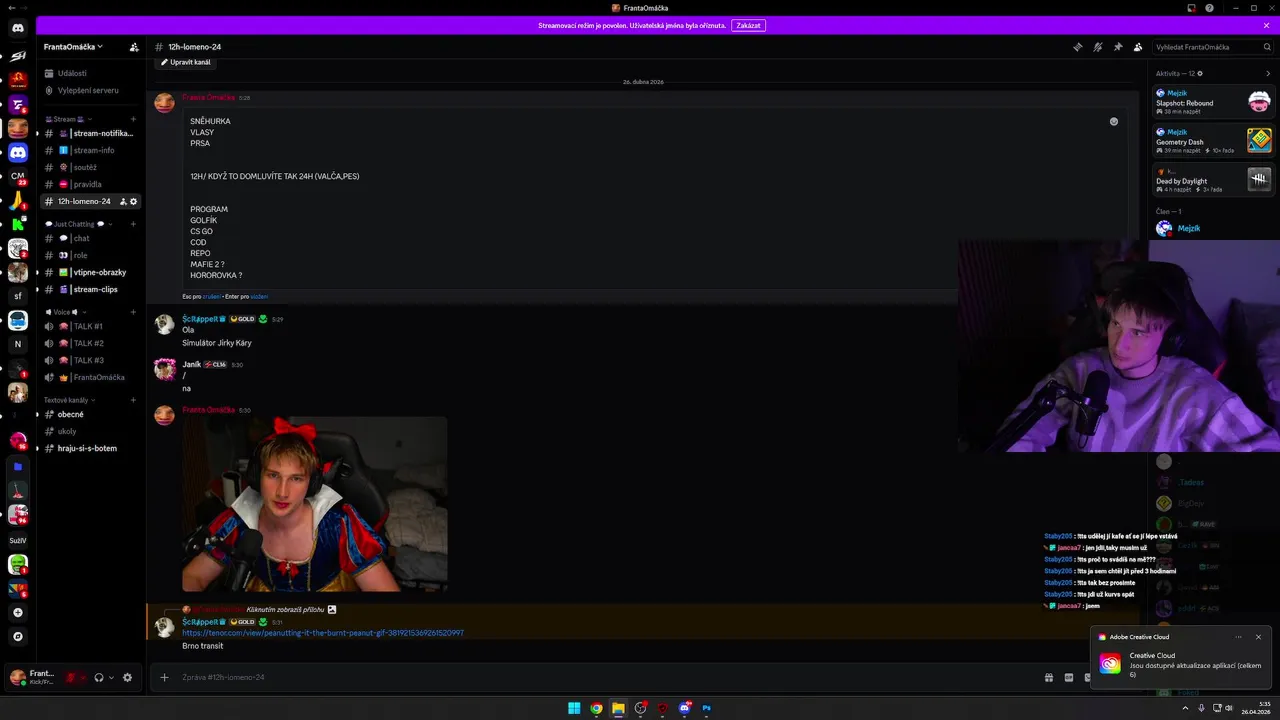Open the ukoly channel
This screenshot has width=1280, height=720.
tap(92, 431)
